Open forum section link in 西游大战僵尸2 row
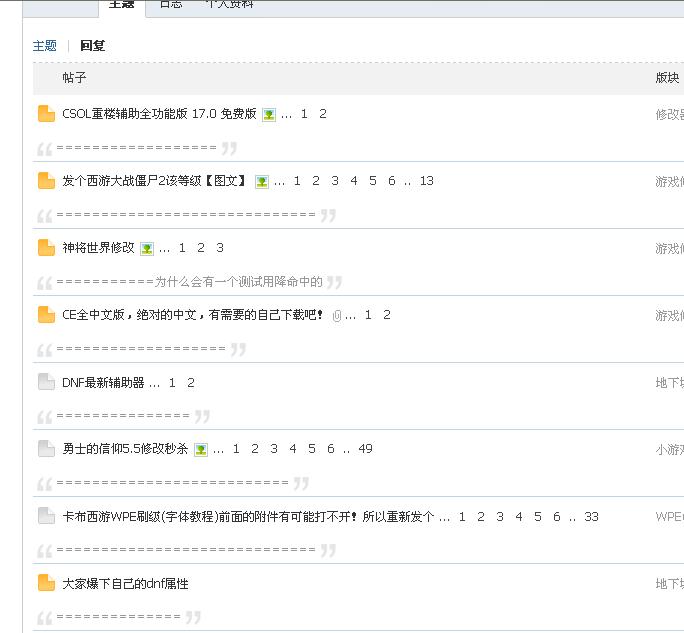Screen dimensions: 684x633 point(670,181)
